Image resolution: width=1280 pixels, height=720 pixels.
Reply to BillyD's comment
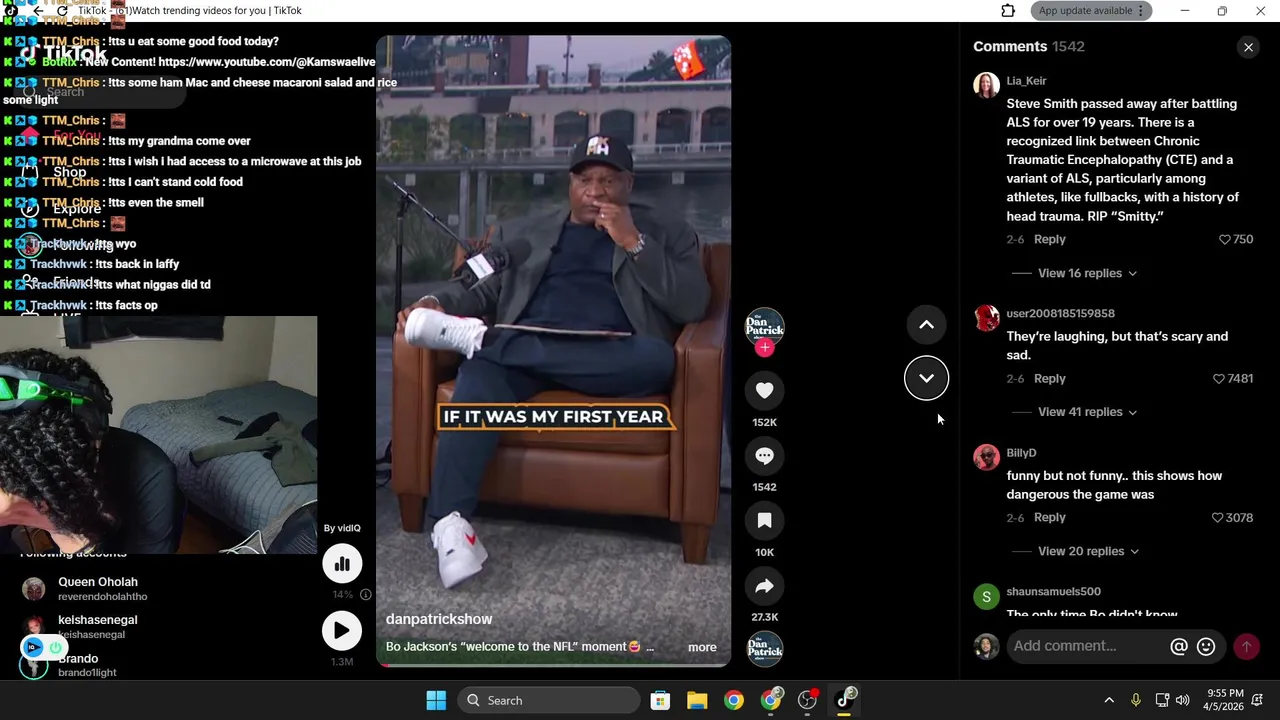point(1049,518)
